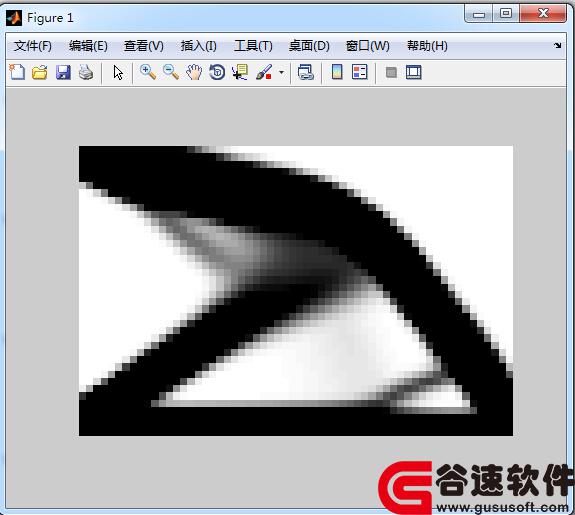Open the 编辑(E) menu
This screenshot has width=575, height=515.
pos(88,46)
